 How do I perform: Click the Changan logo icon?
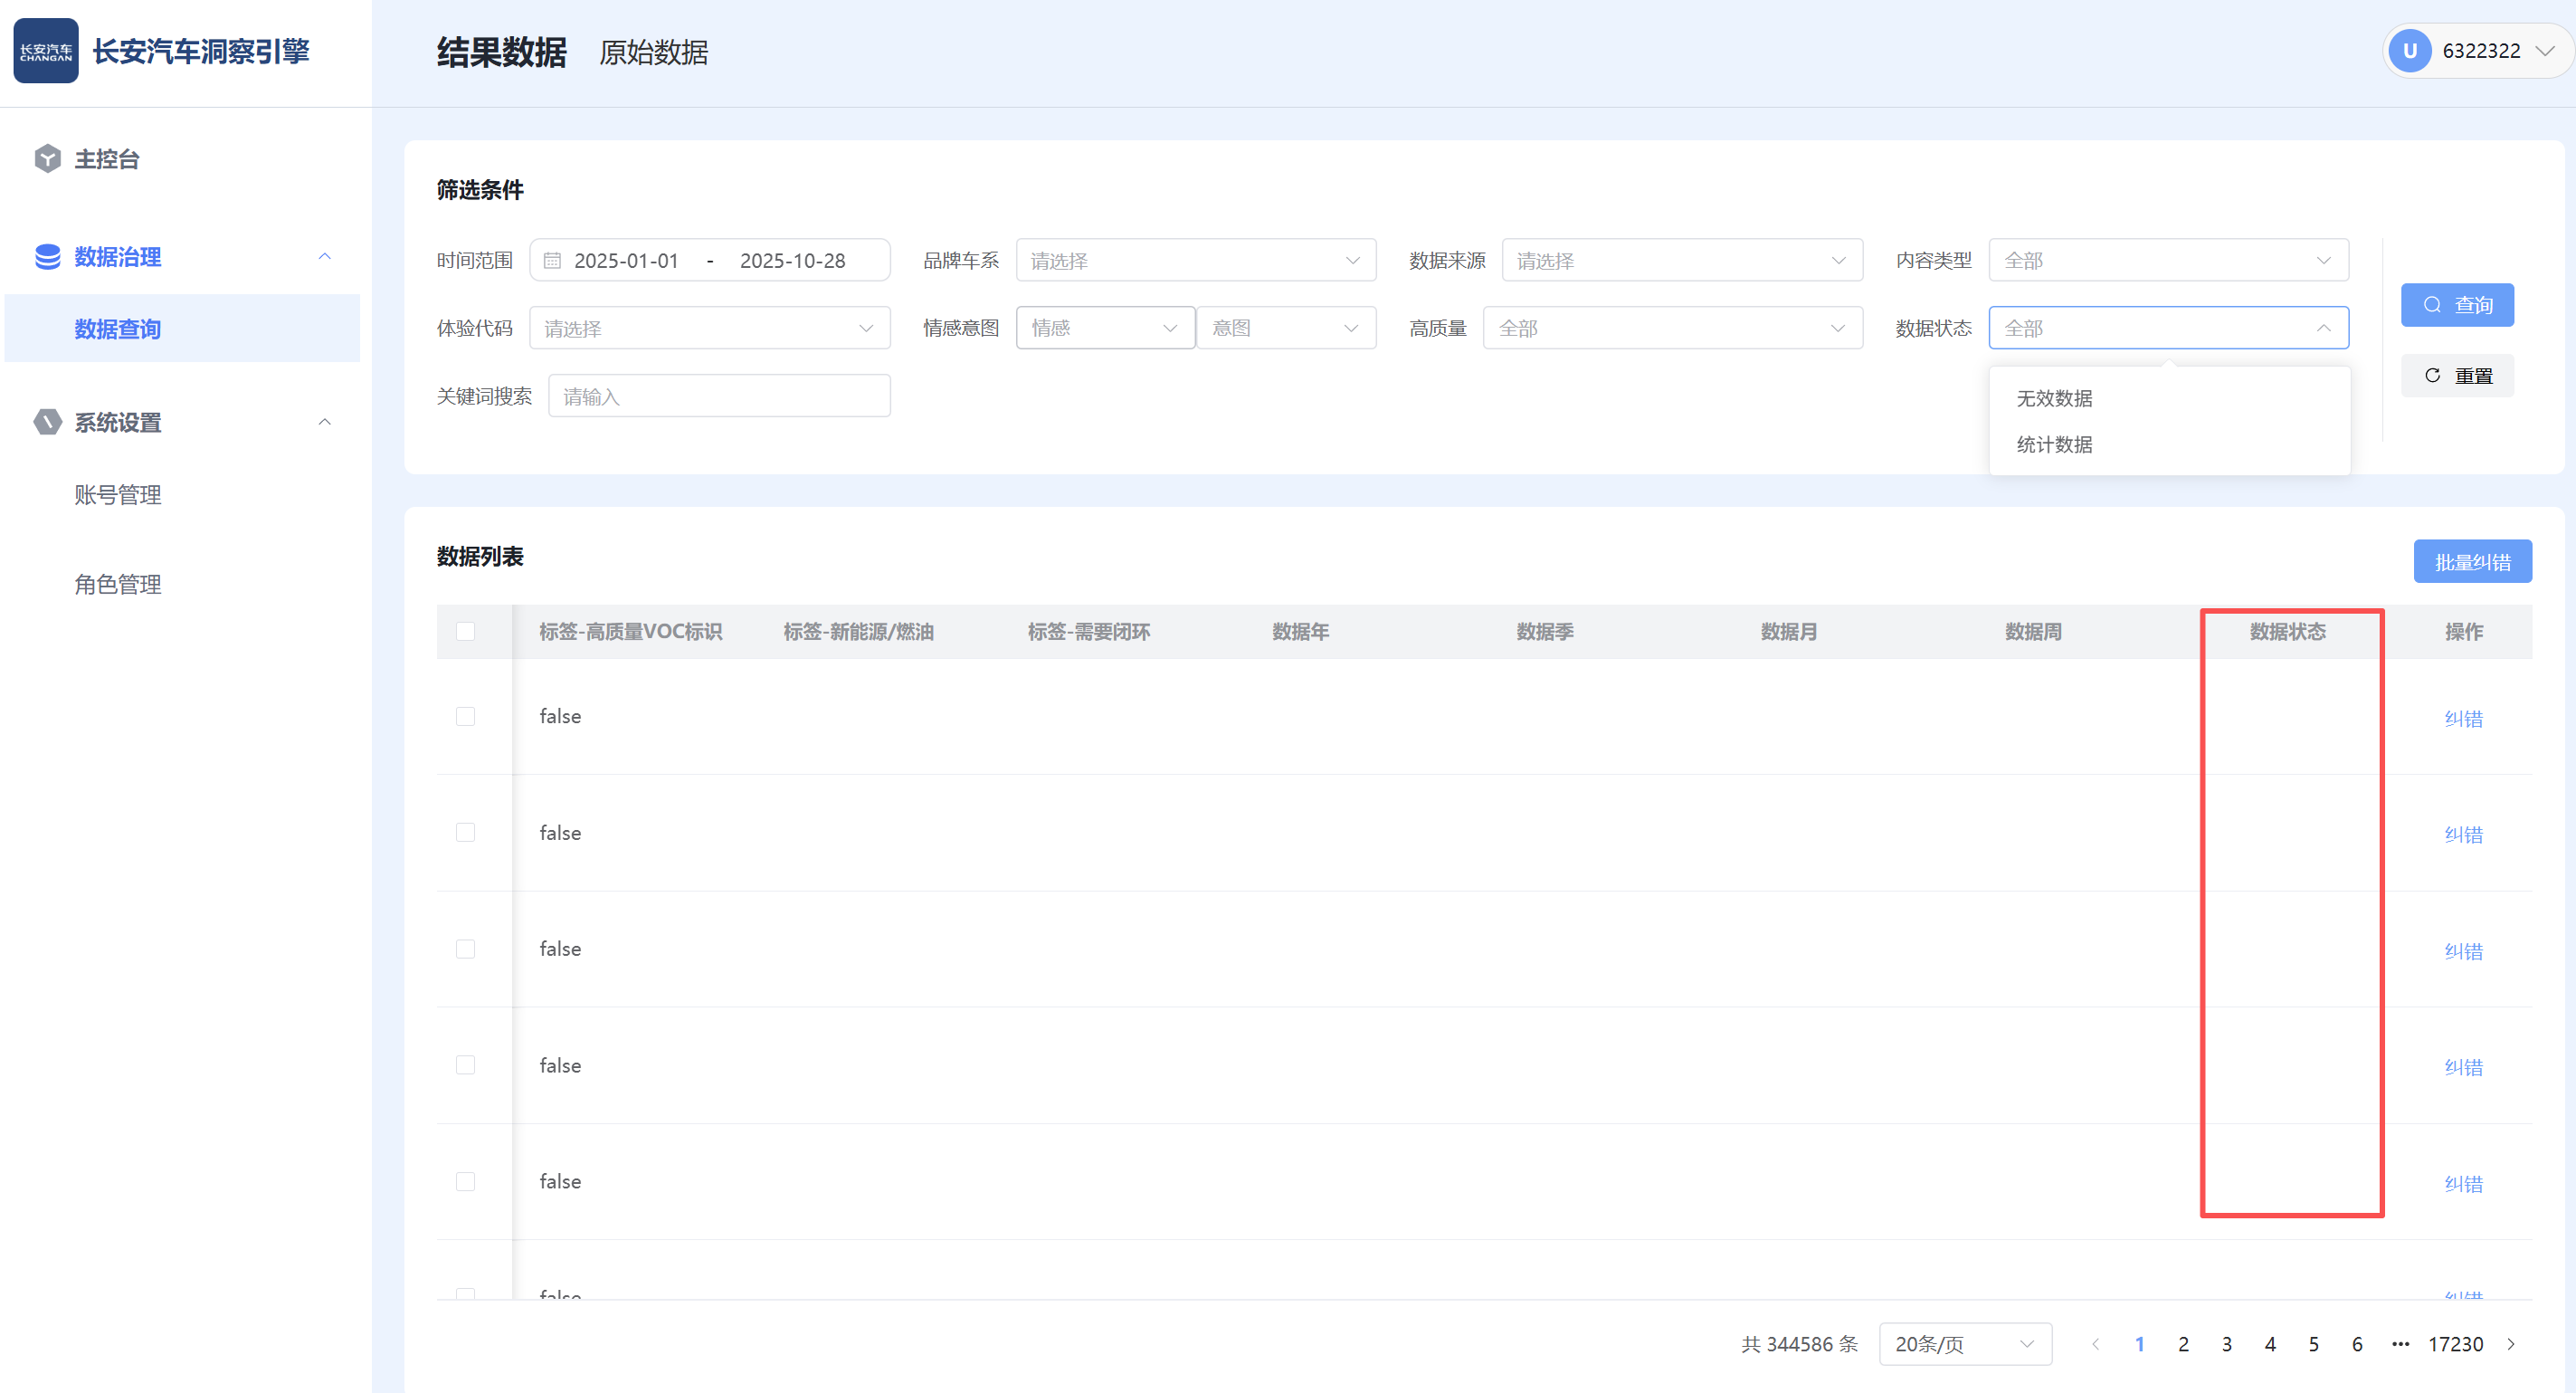click(46, 51)
